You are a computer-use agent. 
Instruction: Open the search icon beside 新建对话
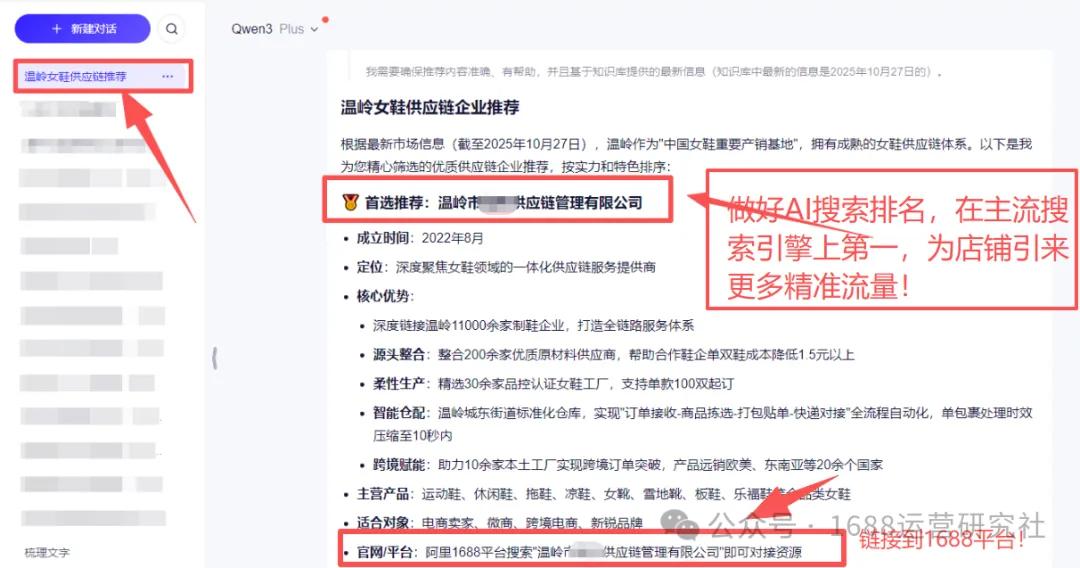(172, 29)
